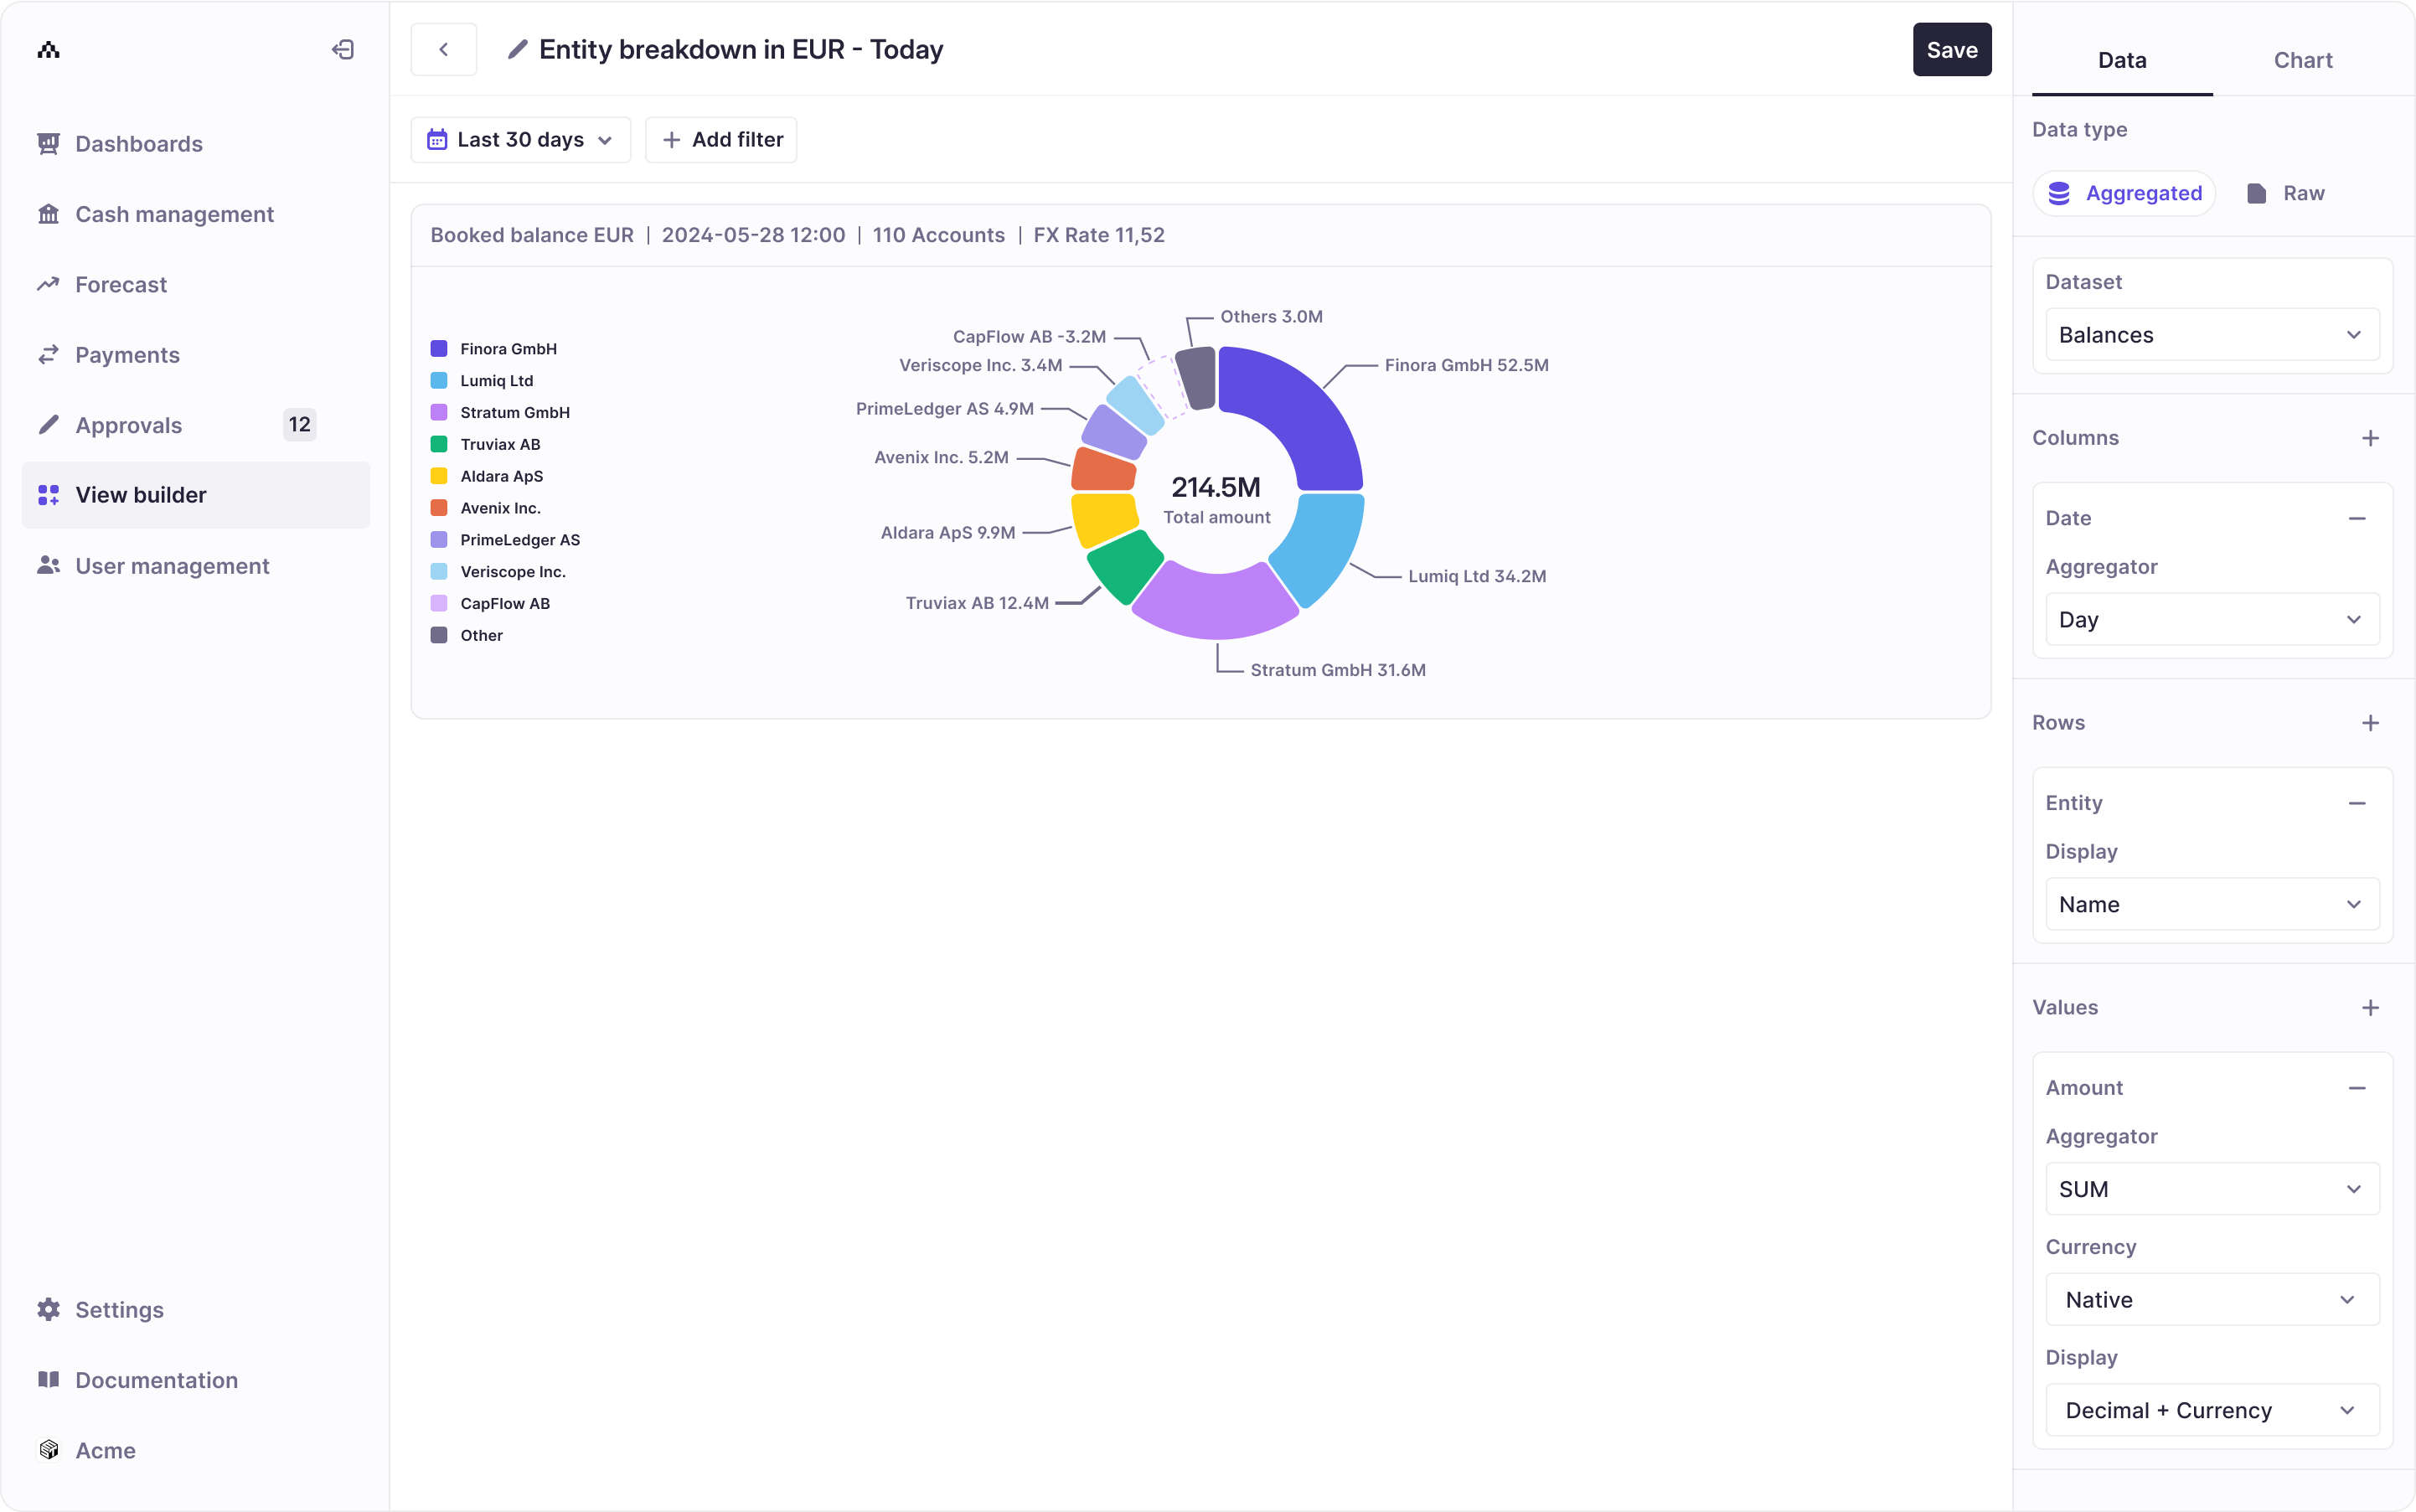
Task: Toggle the Finora GmbH legend entry
Action: [508, 349]
